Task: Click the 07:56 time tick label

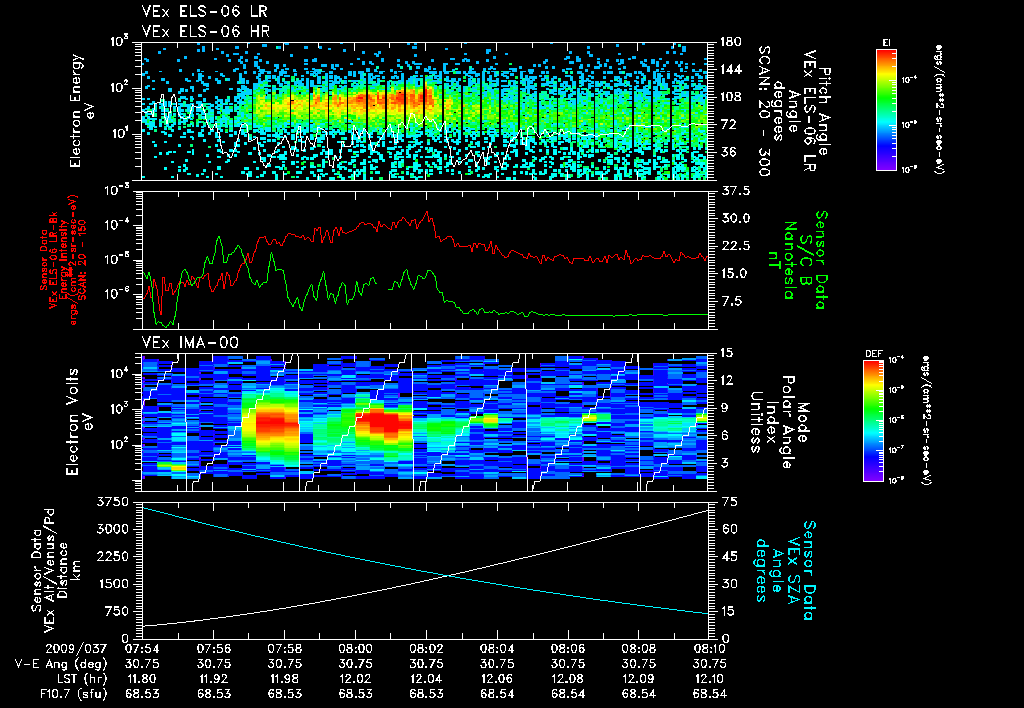Action: 214,649
